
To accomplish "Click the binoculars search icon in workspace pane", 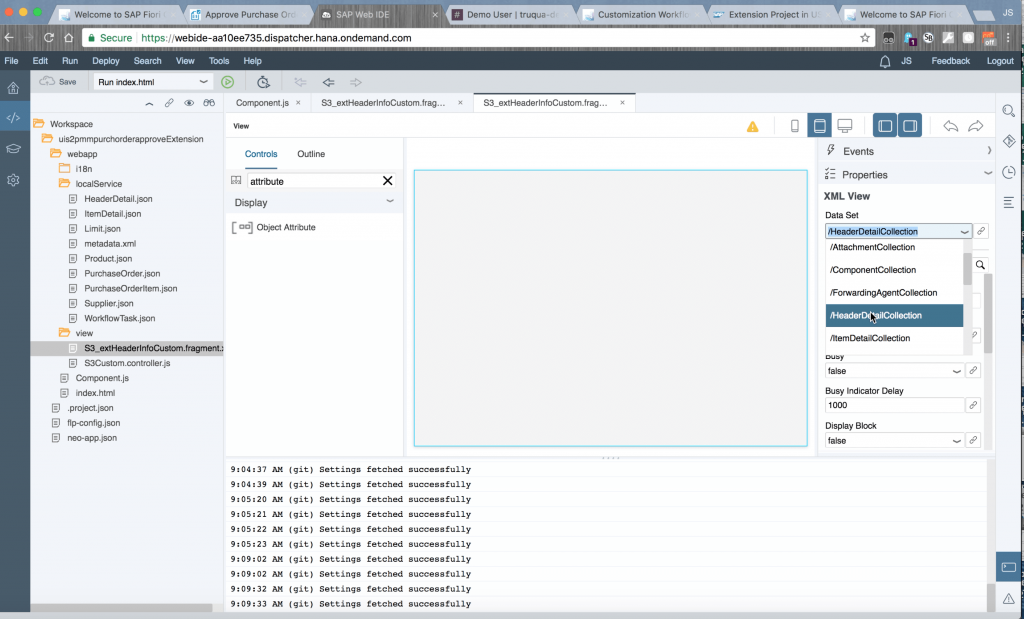I will (x=209, y=103).
